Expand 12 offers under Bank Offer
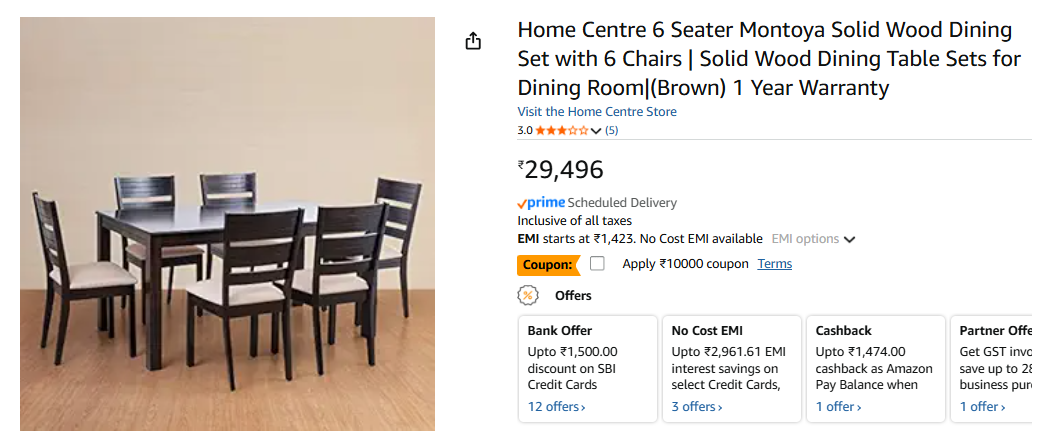Viewport: 1041px width, 431px height. pos(556,406)
